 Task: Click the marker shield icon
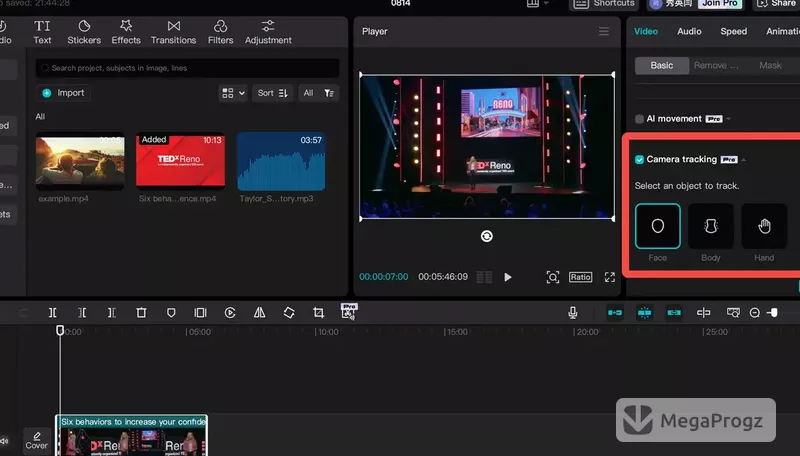171,313
